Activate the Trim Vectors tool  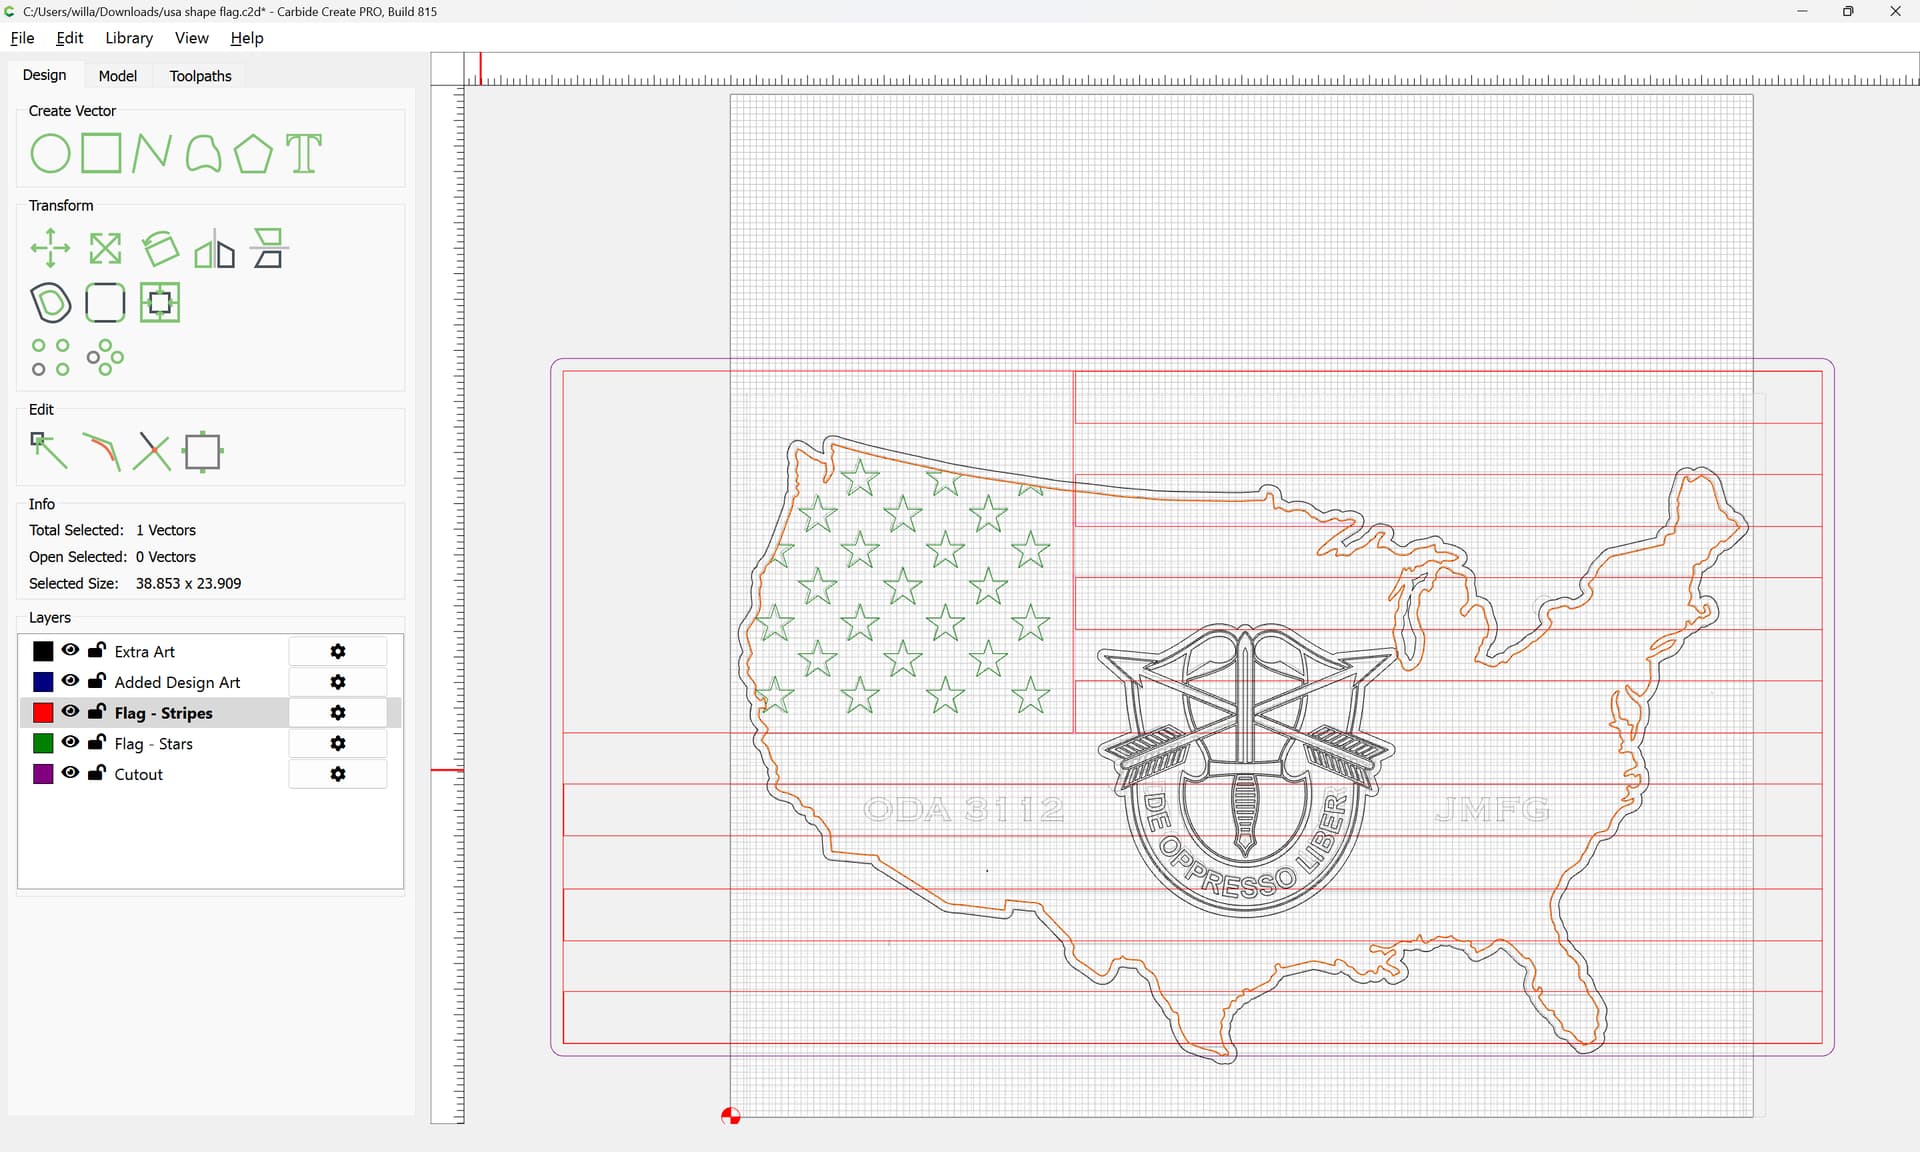pos(101,451)
